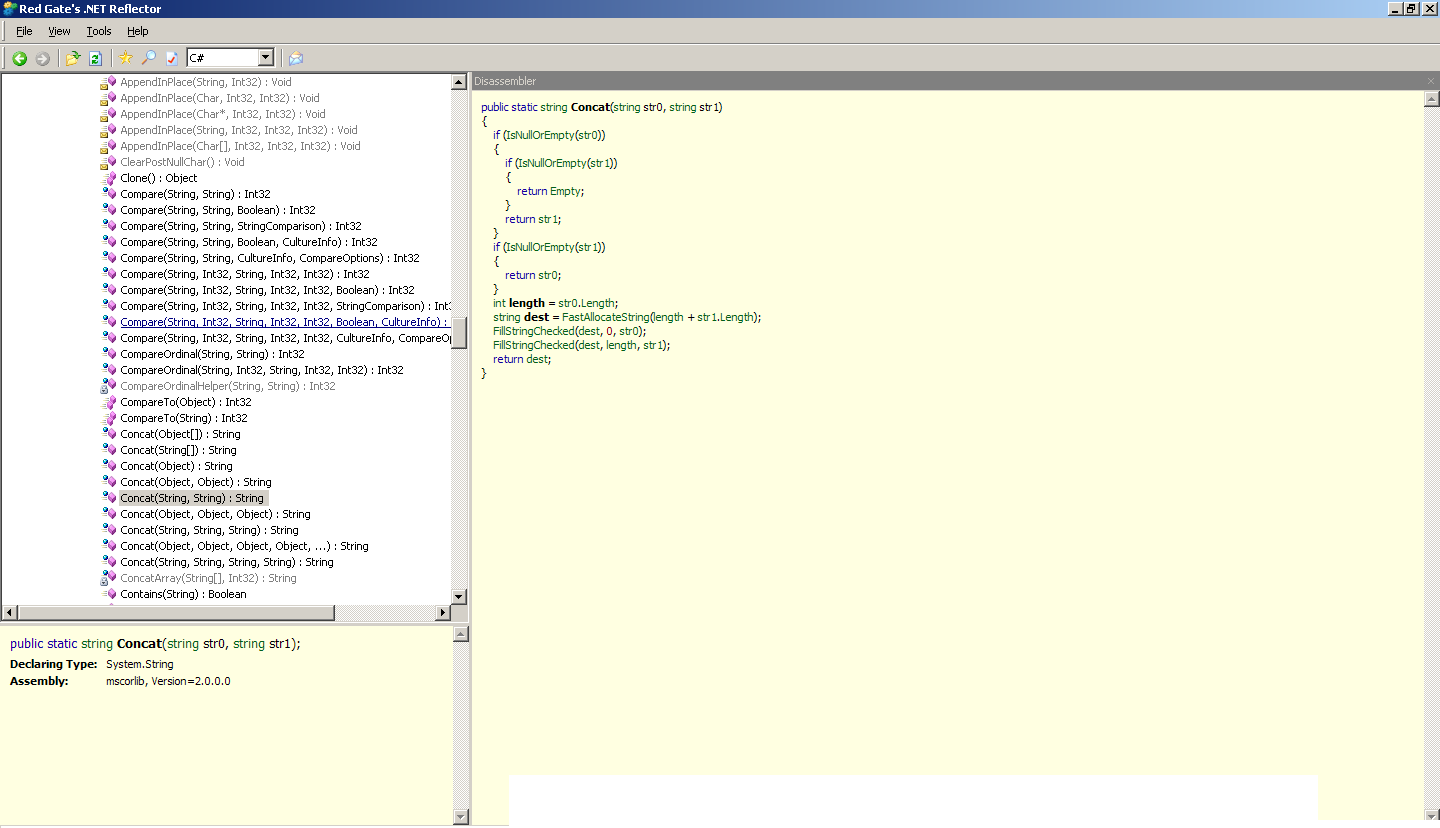
Task: Click IsNullOrEmpty in the disassembled code
Action: pos(540,134)
